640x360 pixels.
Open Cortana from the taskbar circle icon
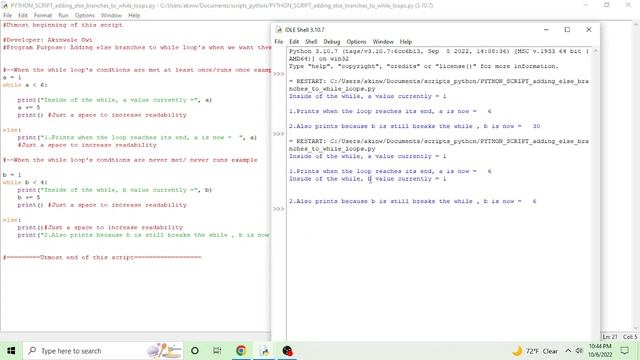click(x=195, y=351)
